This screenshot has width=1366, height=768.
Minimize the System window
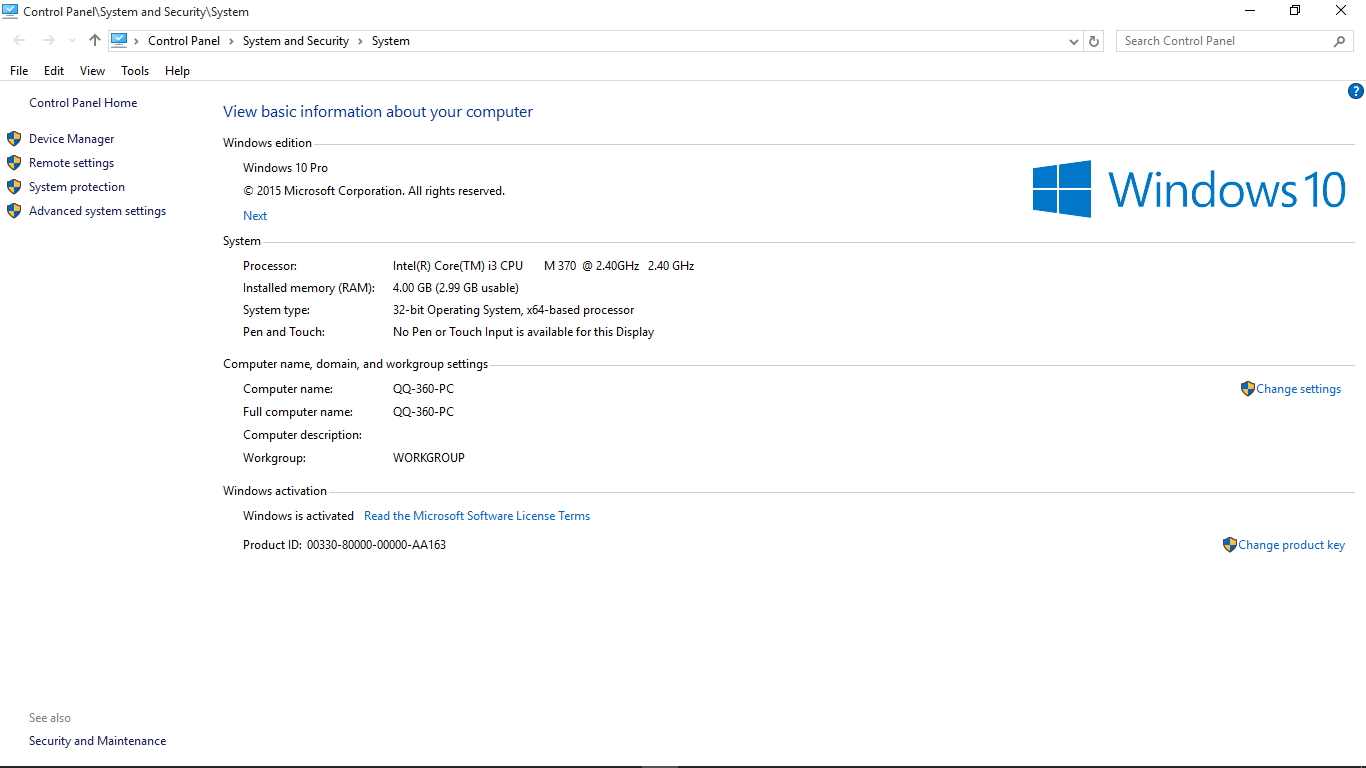(x=1250, y=11)
